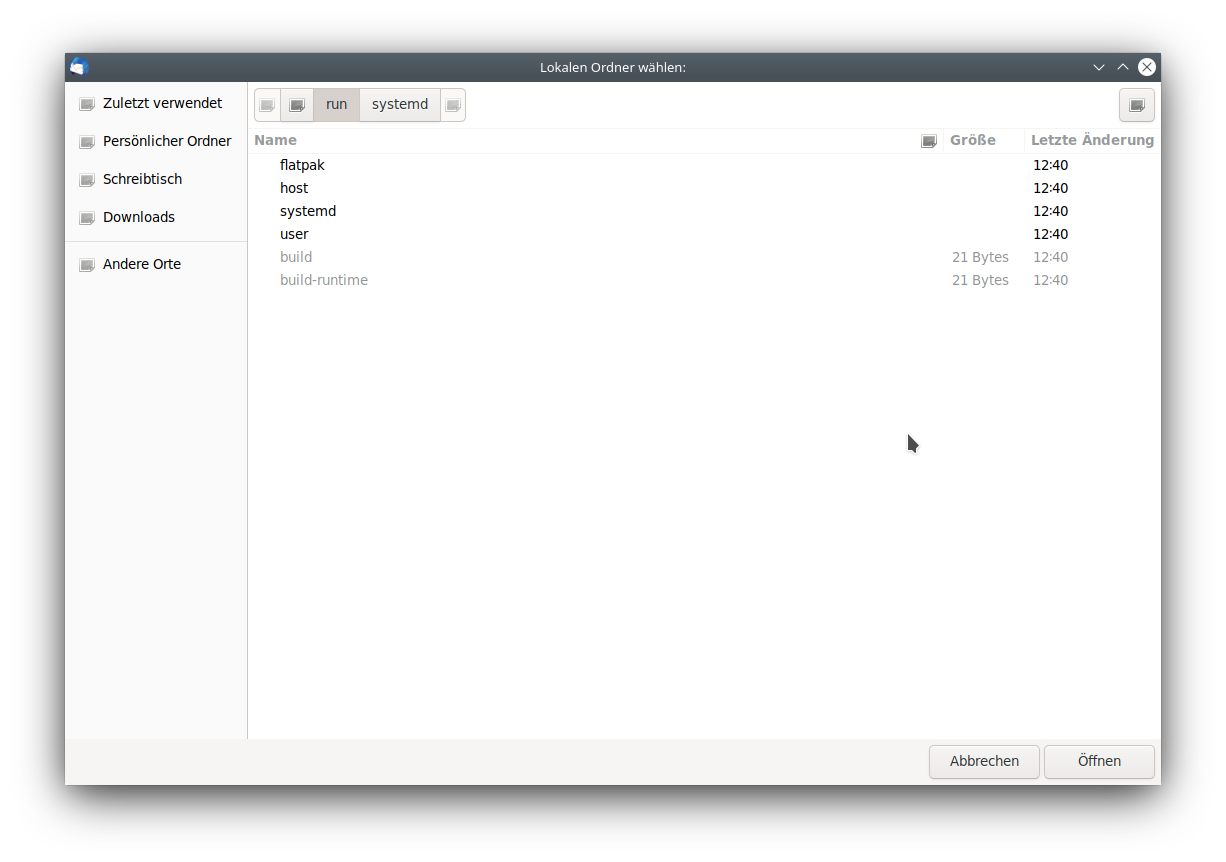This screenshot has width=1226, height=862.
Task: Click the path scroll-forward icon right of systemd
Action: click(x=453, y=105)
